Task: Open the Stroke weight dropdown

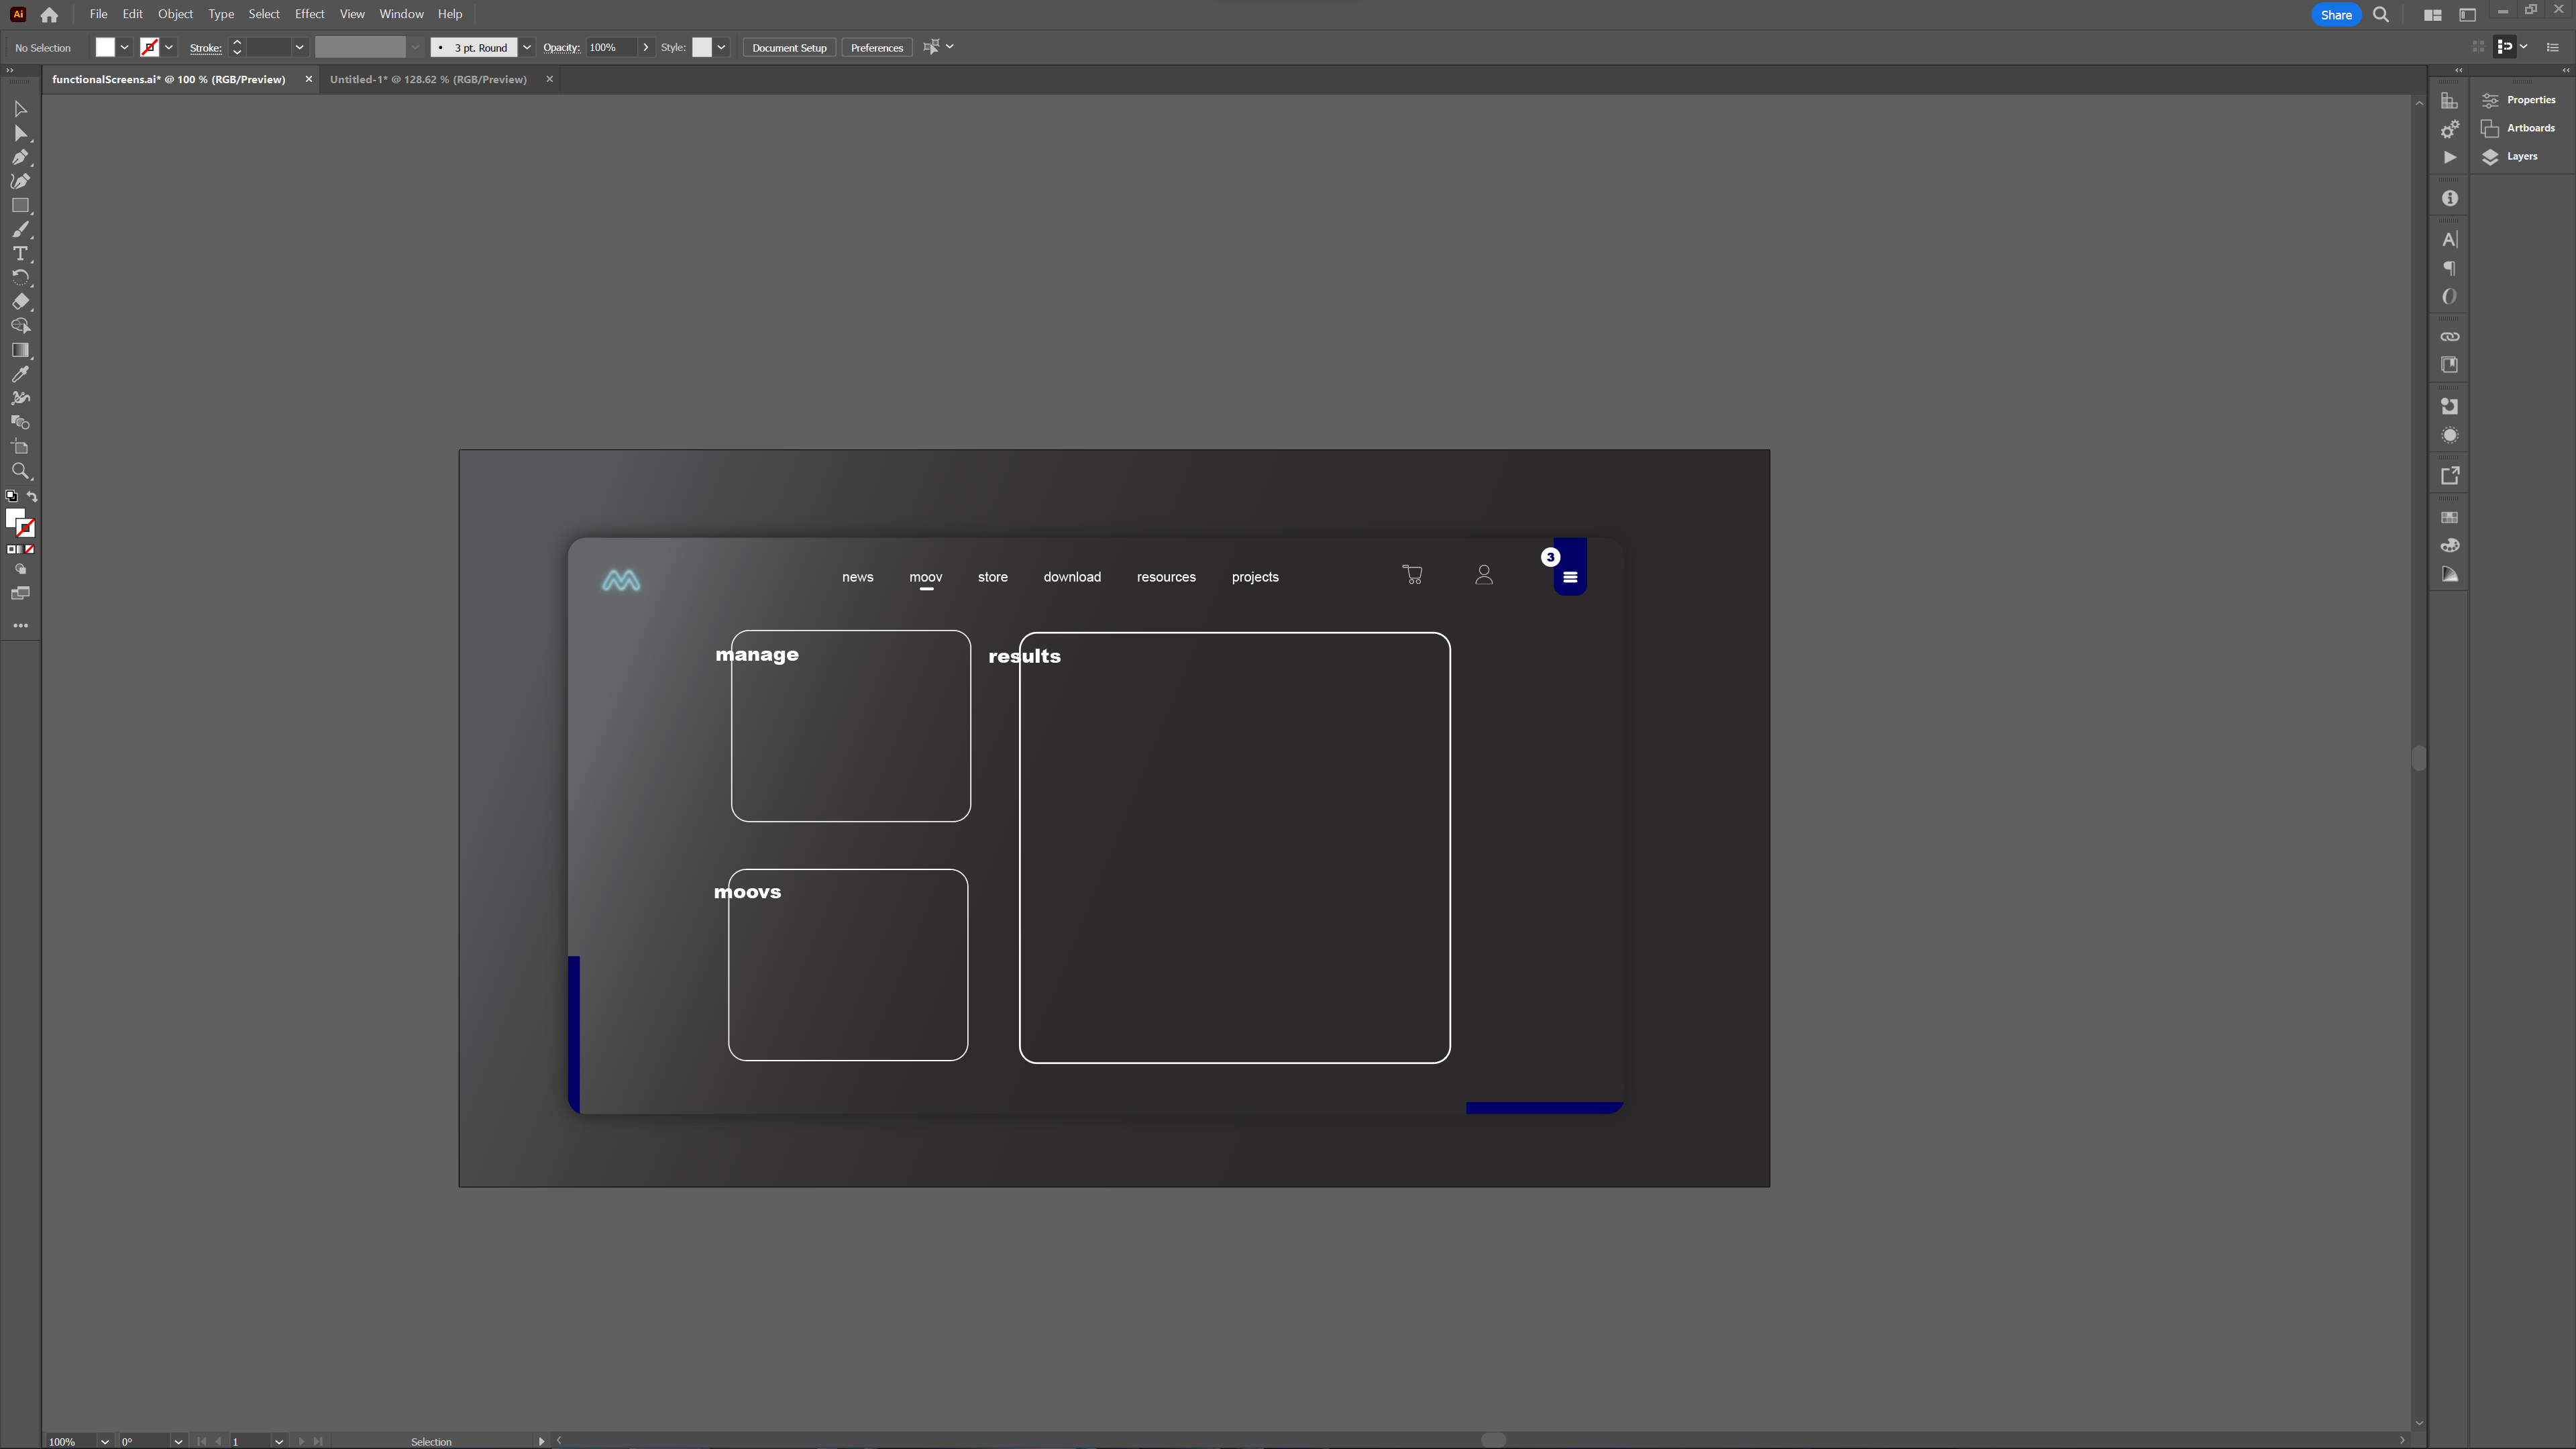Action: [299, 47]
